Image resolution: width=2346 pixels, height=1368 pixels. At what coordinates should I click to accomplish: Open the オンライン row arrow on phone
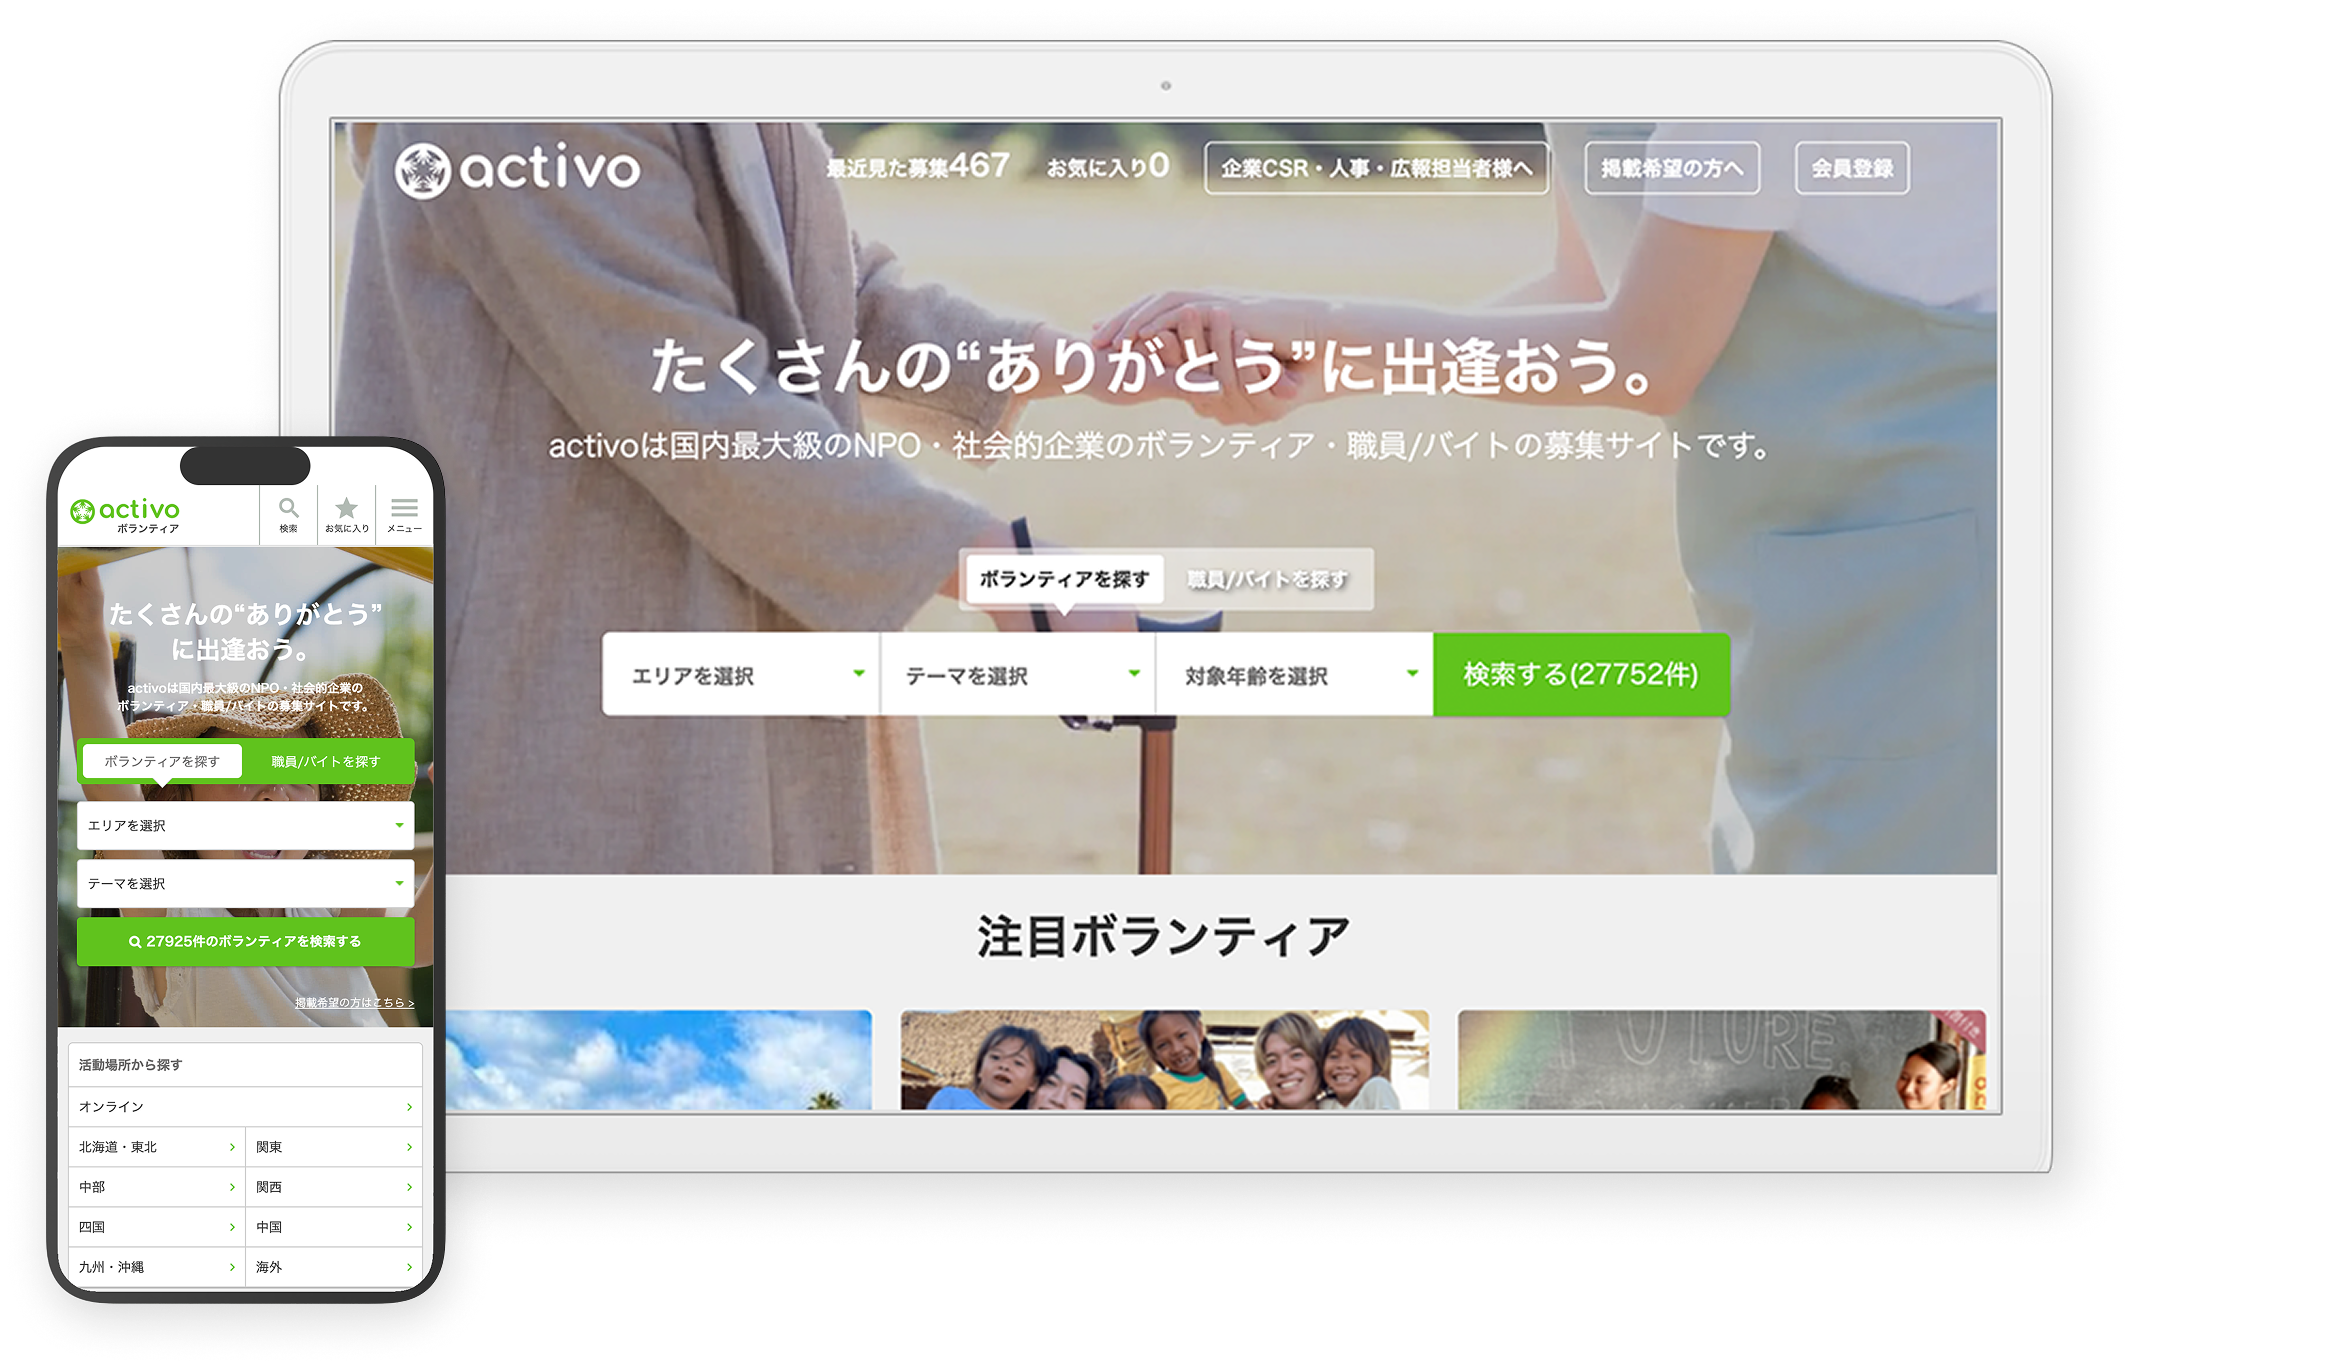(x=409, y=1107)
